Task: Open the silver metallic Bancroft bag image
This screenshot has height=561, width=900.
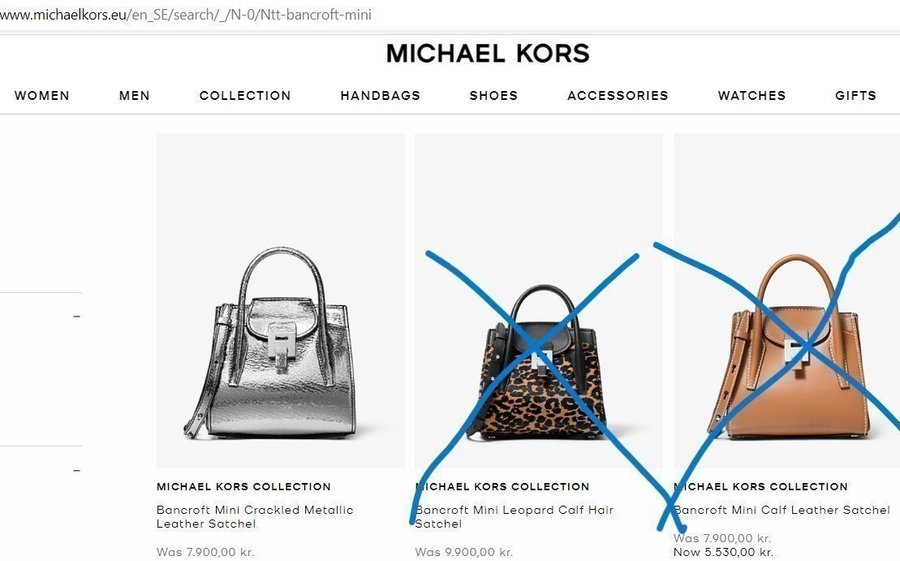Action: click(280, 301)
